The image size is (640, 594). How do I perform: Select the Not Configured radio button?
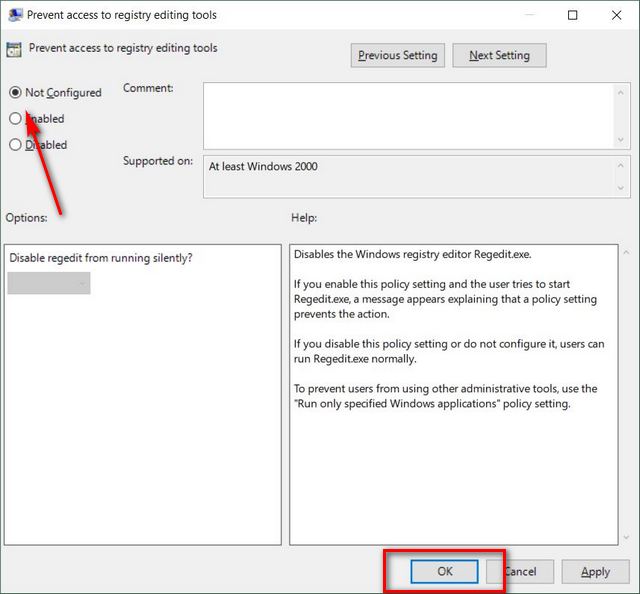pos(15,93)
